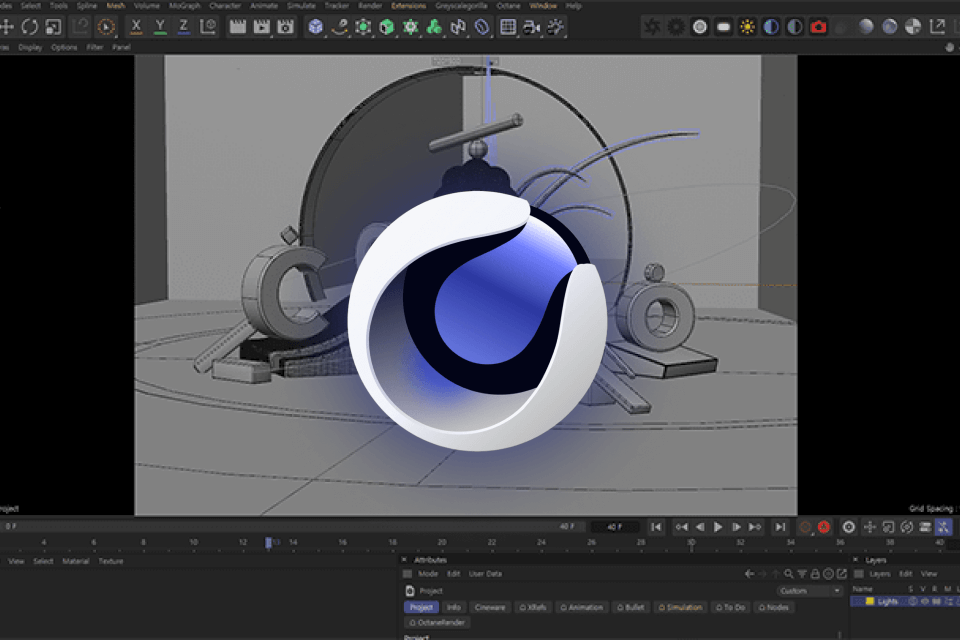The height and width of the screenshot is (640, 960).
Task: Toggle the Y axis lock
Action: pyautogui.click(x=160, y=26)
